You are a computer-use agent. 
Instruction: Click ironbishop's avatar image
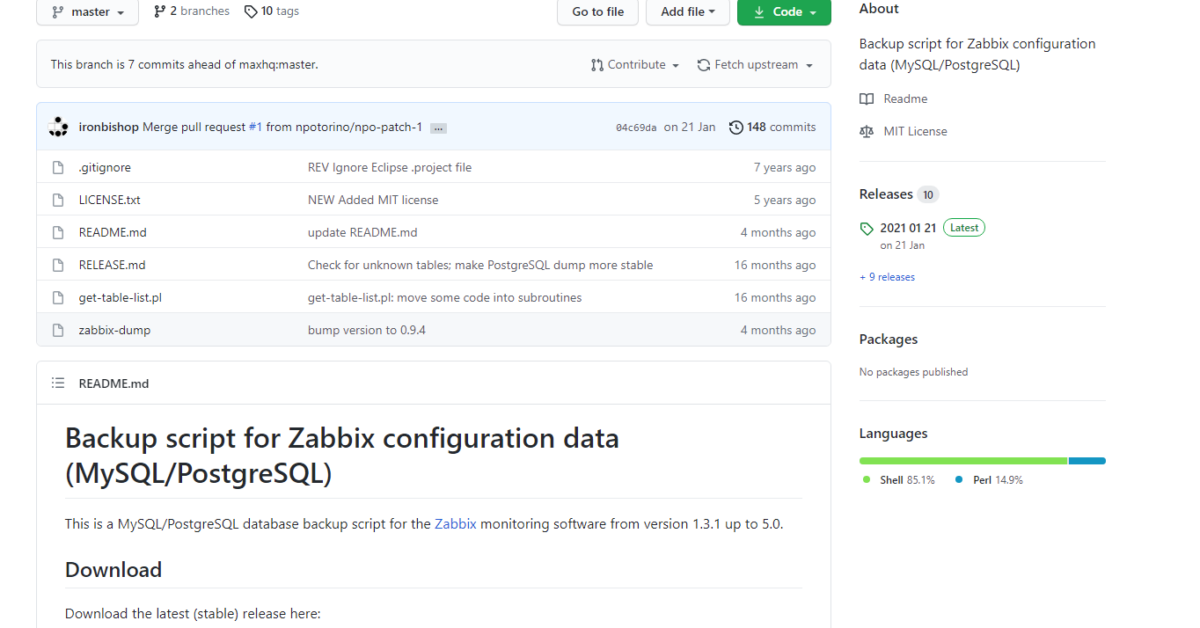click(60, 127)
